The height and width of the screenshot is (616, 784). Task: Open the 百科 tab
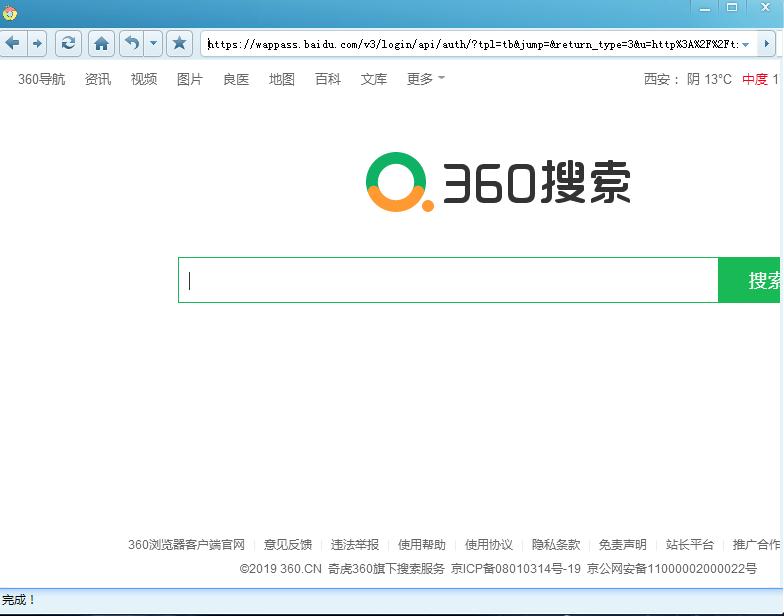click(x=328, y=79)
